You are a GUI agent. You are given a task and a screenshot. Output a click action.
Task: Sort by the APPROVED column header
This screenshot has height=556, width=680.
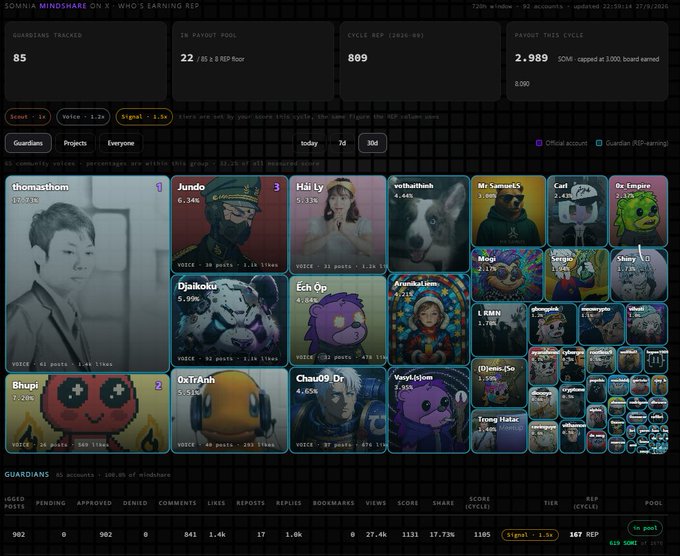coord(94,503)
